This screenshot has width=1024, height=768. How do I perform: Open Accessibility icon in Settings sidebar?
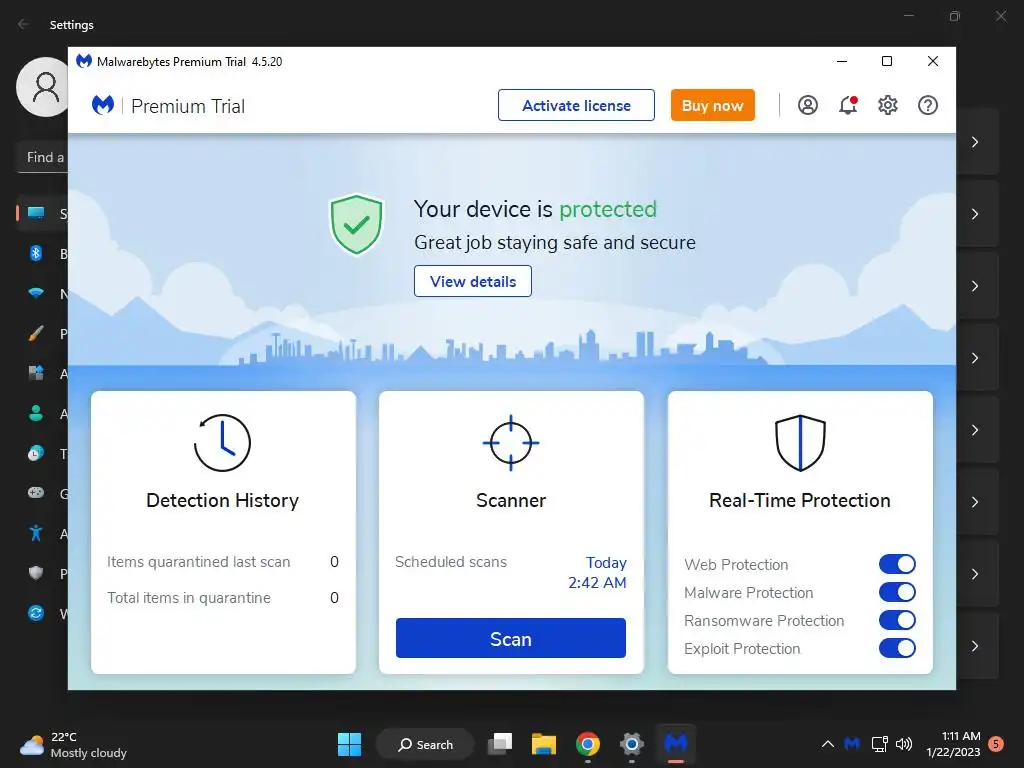point(36,534)
